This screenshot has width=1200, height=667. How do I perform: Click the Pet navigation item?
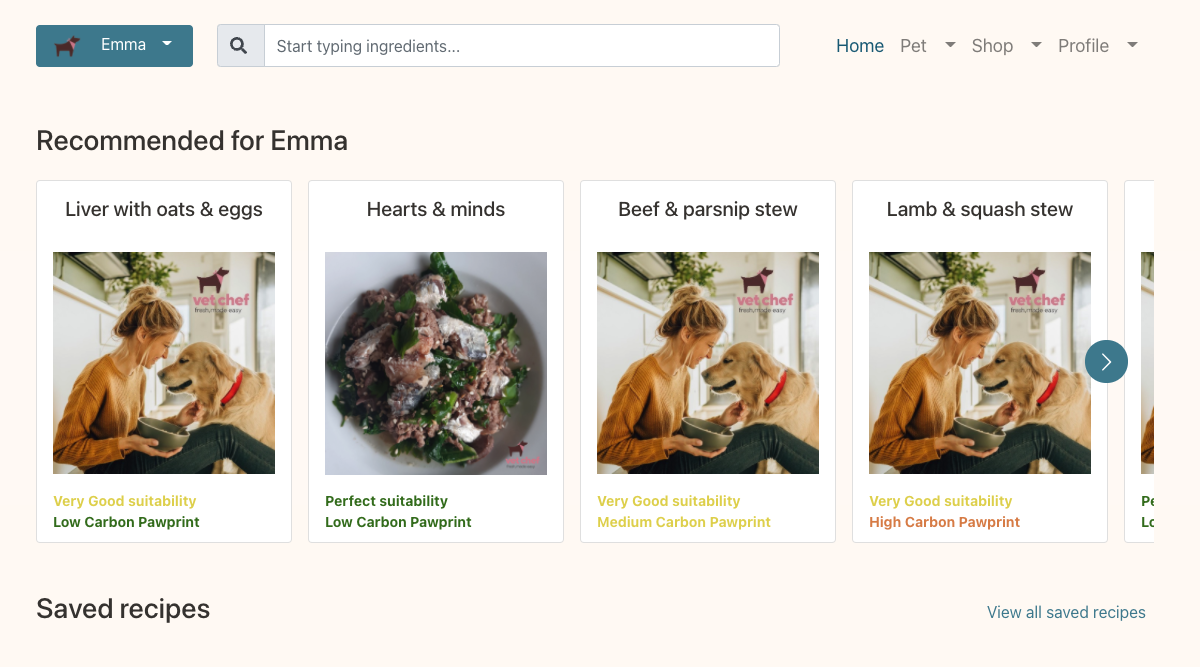point(913,46)
